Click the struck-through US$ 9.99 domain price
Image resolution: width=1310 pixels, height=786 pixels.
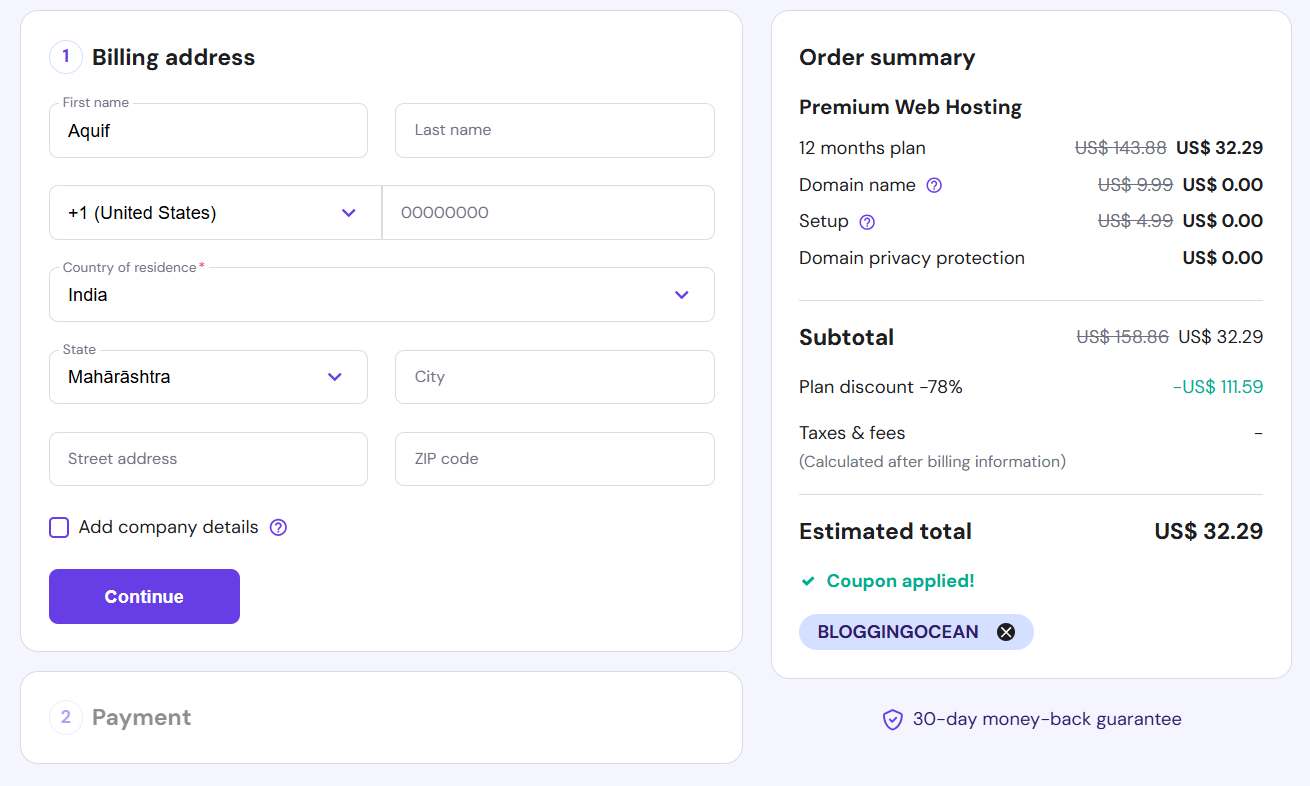pyautogui.click(x=1136, y=185)
